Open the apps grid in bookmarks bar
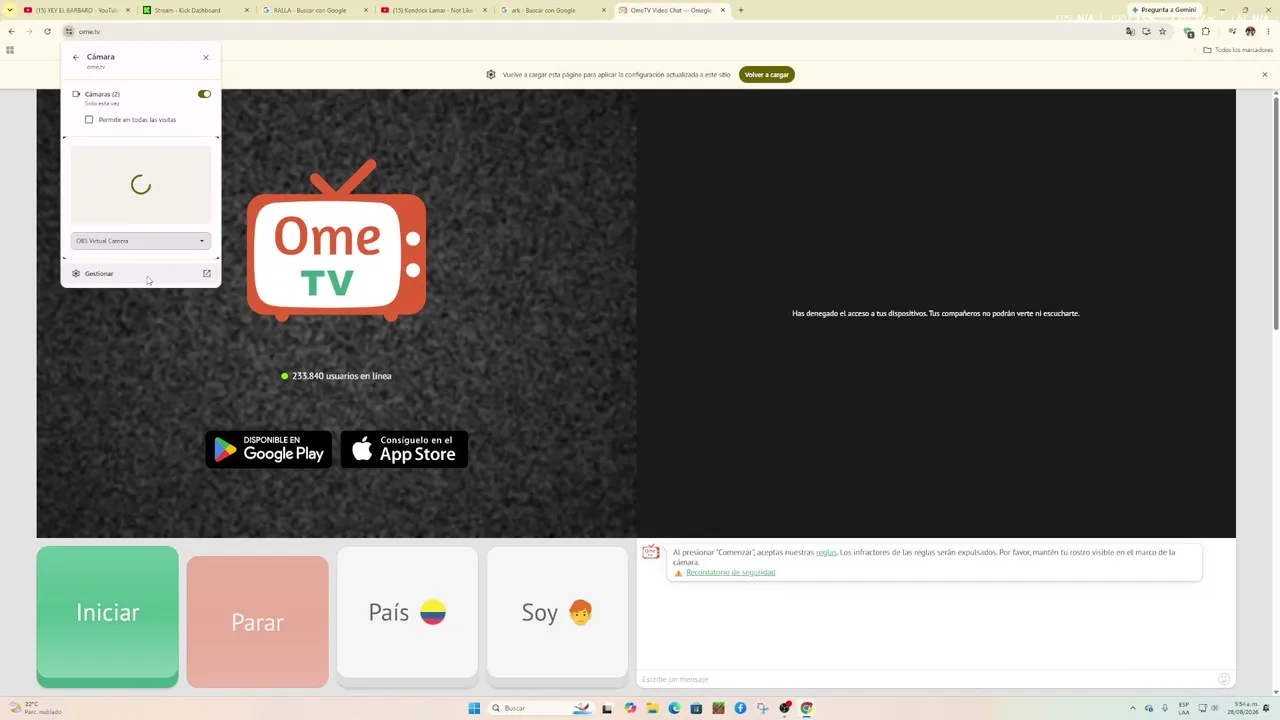Image resolution: width=1280 pixels, height=720 pixels. pyautogui.click(x=10, y=50)
